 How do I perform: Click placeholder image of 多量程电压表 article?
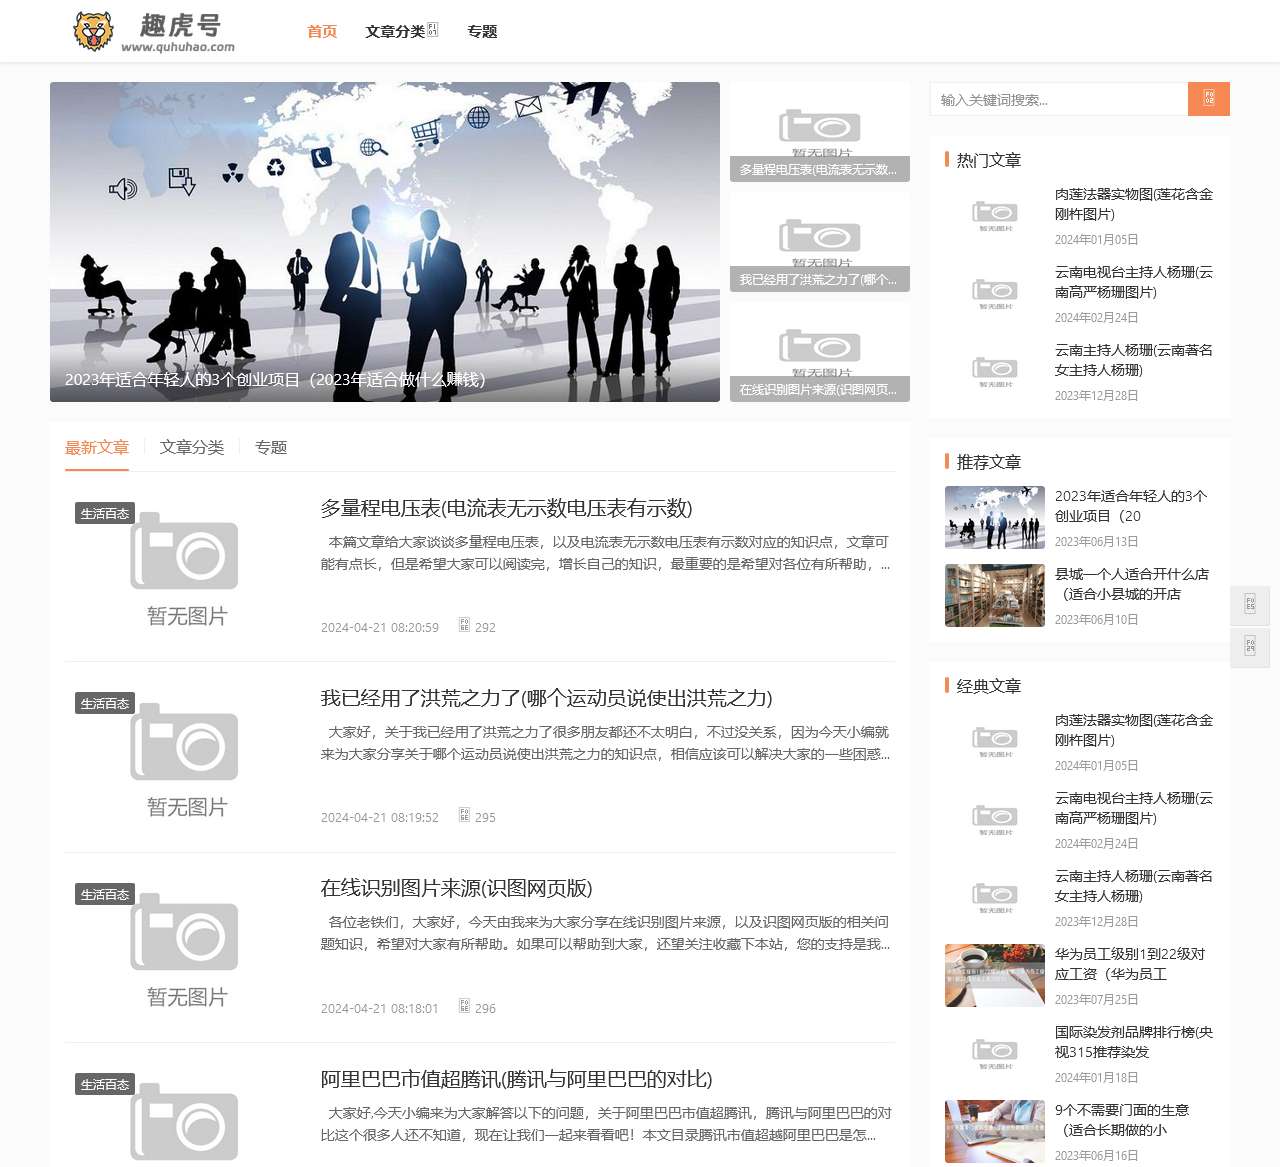click(186, 568)
